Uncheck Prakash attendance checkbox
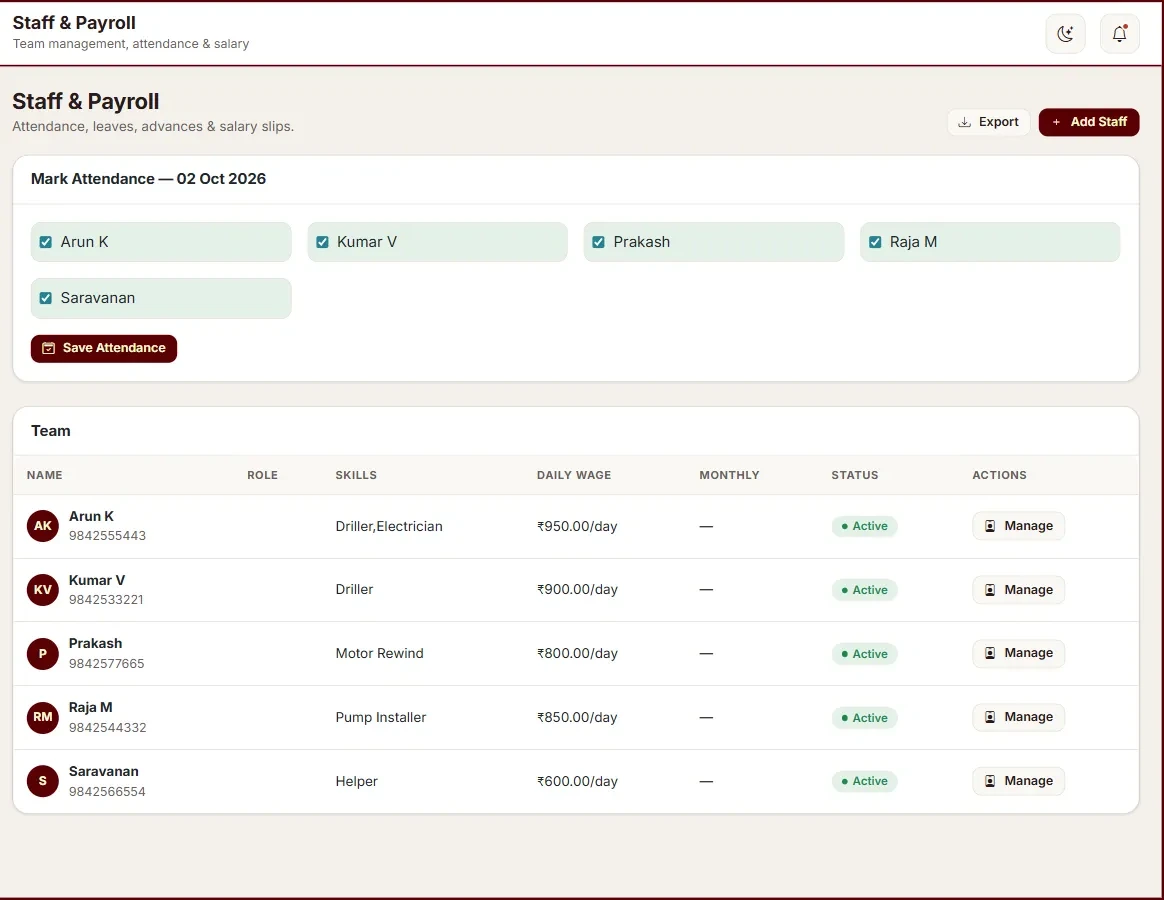The image size is (1164, 900). tap(598, 242)
